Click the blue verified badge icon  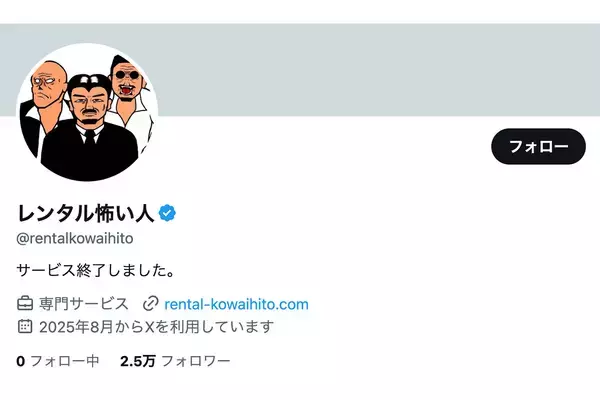(167, 213)
